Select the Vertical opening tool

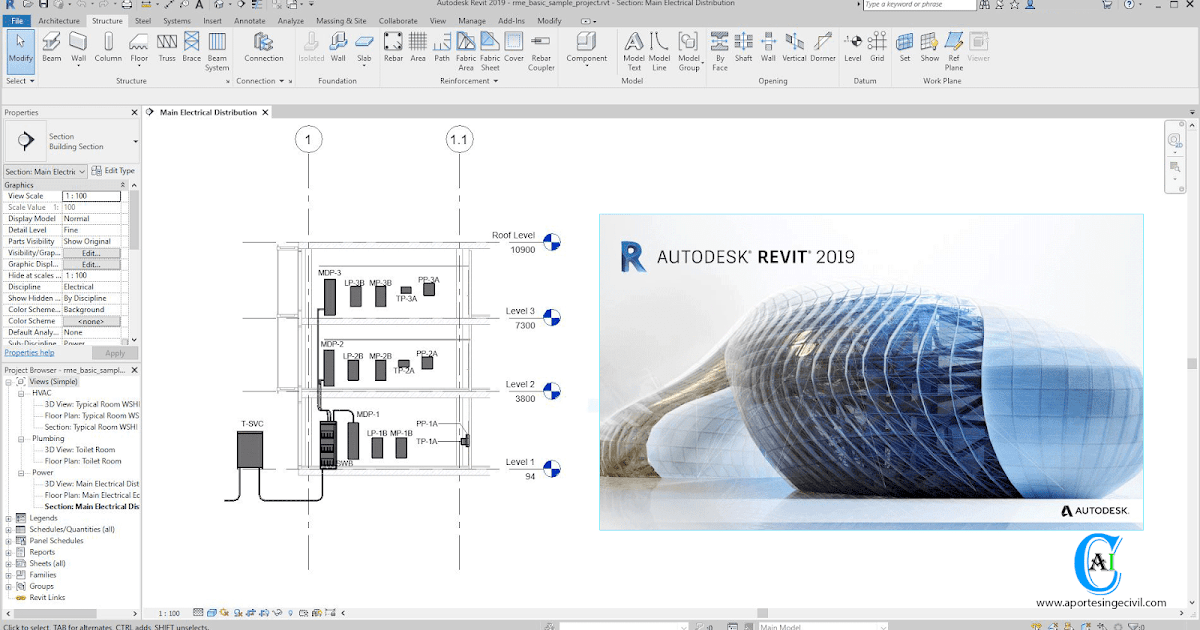794,48
